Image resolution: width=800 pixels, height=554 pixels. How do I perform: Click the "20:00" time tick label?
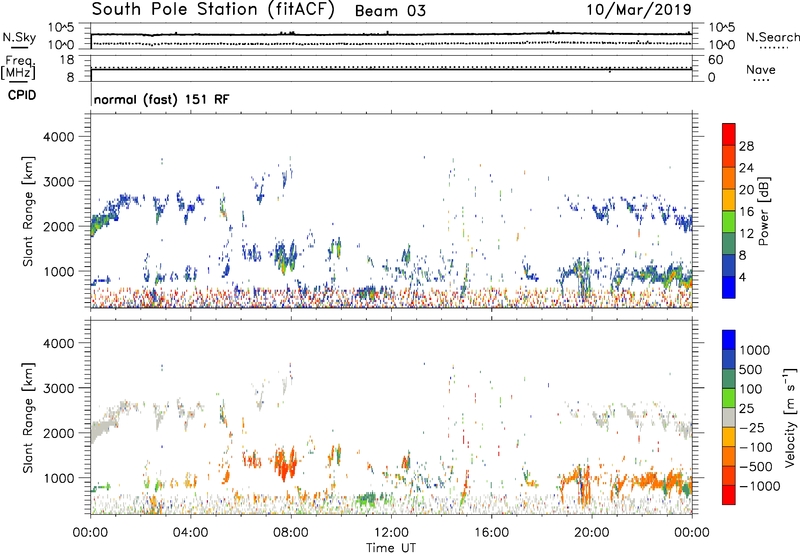tap(592, 533)
